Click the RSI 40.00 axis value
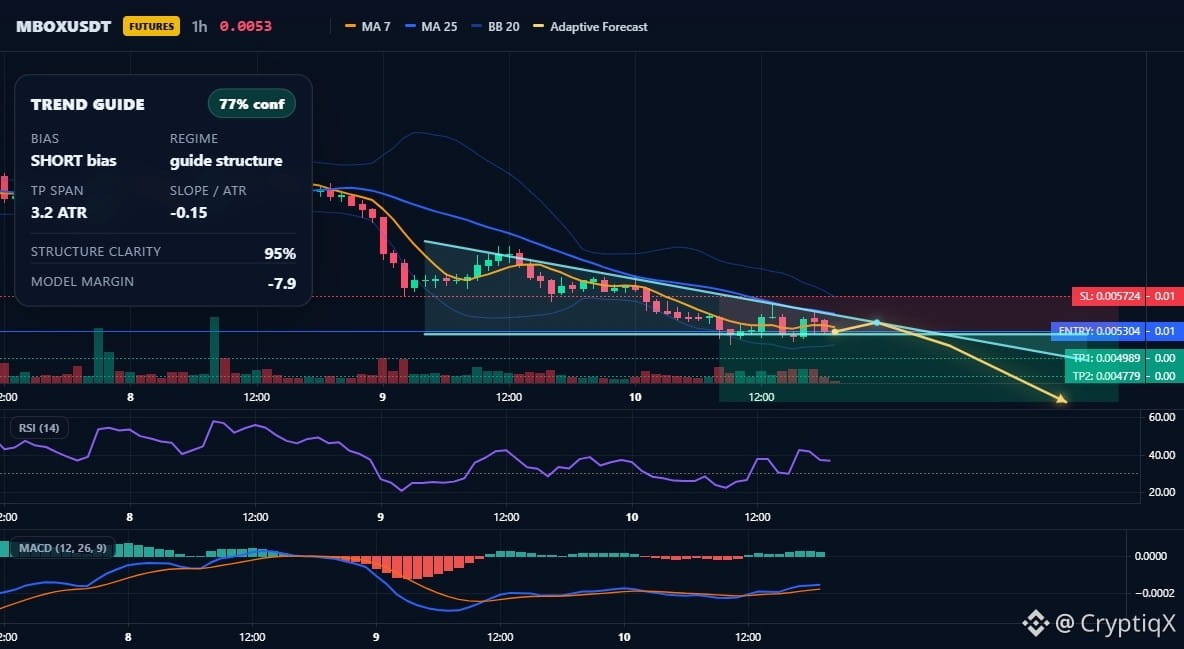 click(x=1161, y=455)
